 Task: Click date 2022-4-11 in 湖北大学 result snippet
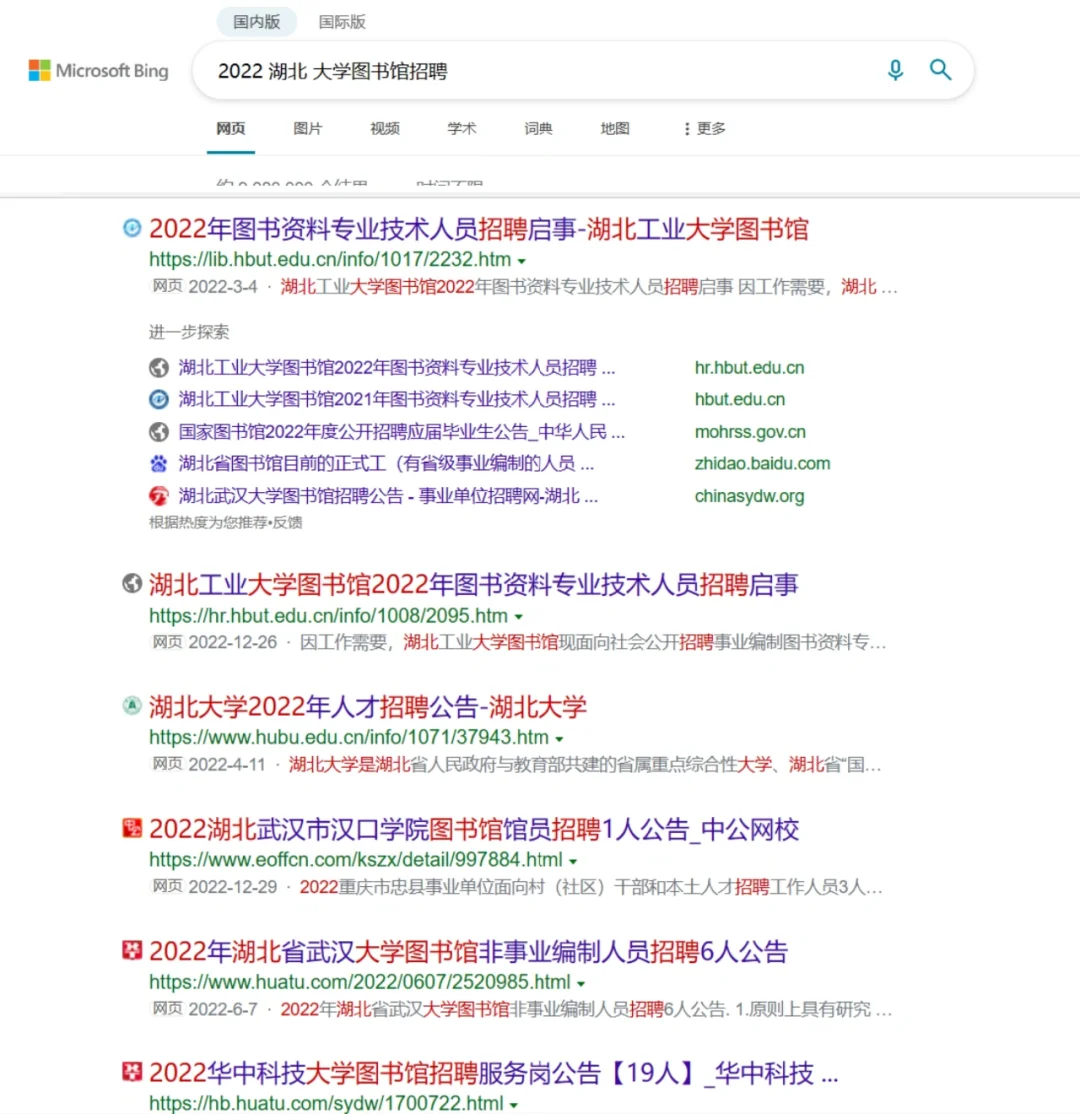click(x=227, y=764)
